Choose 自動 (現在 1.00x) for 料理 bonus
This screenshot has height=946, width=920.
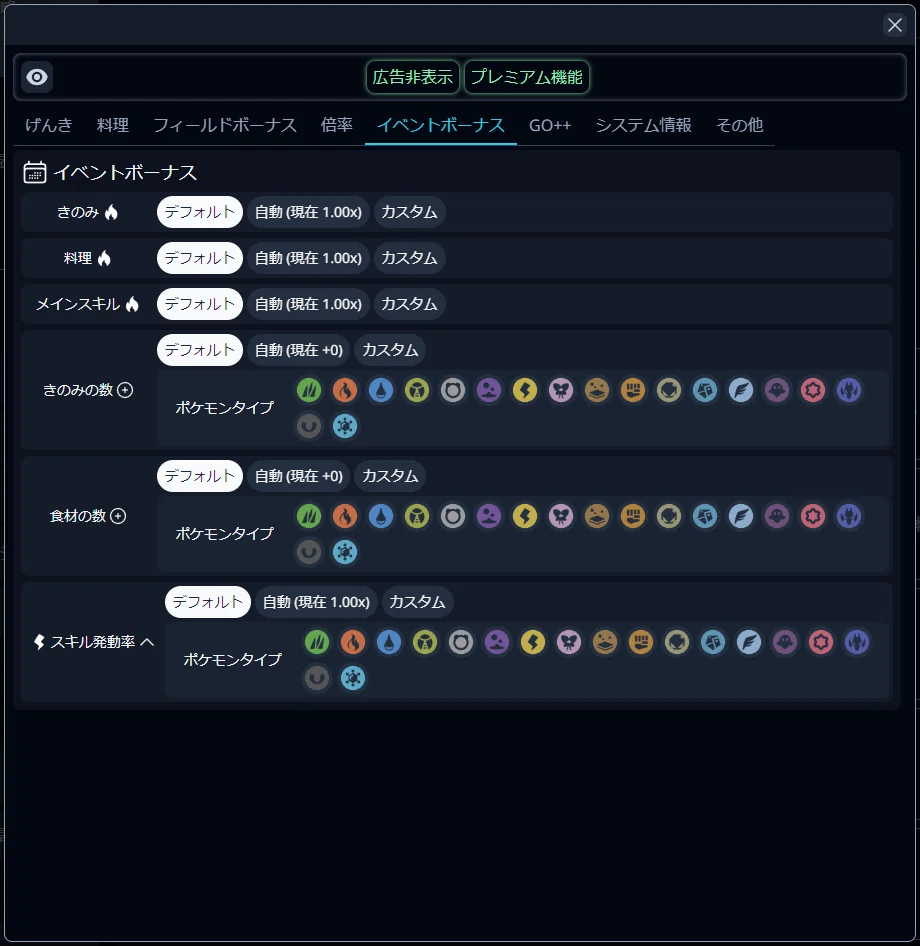pyautogui.click(x=308, y=258)
